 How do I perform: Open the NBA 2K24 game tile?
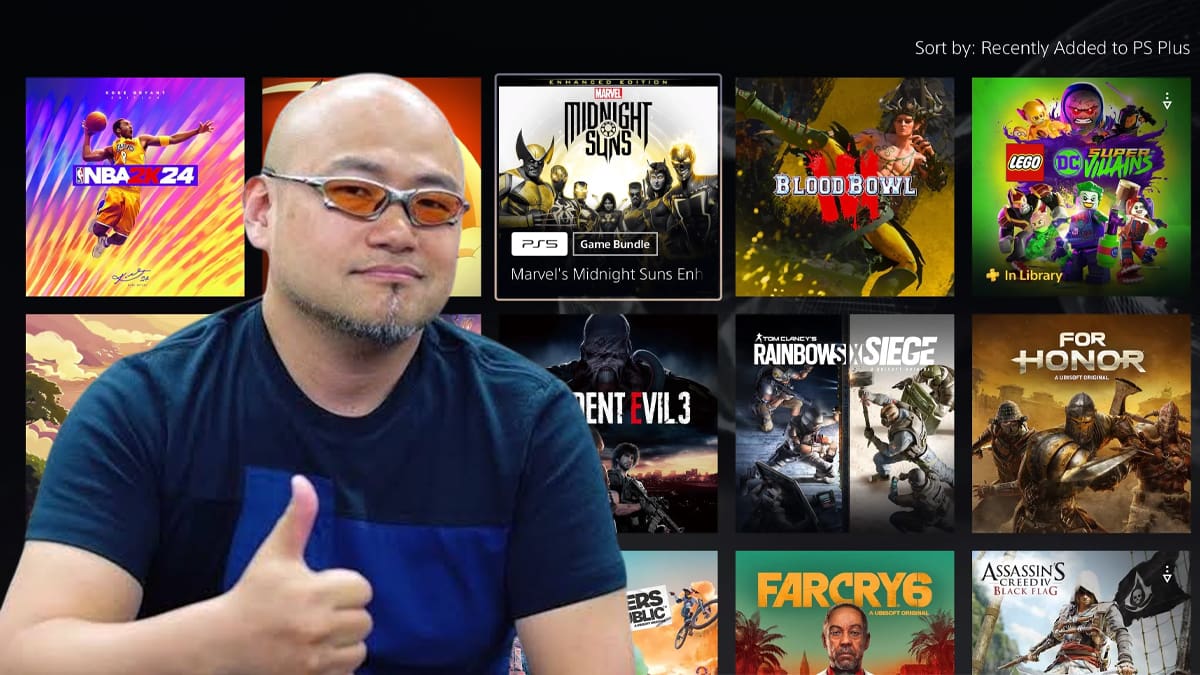pyautogui.click(x=135, y=187)
